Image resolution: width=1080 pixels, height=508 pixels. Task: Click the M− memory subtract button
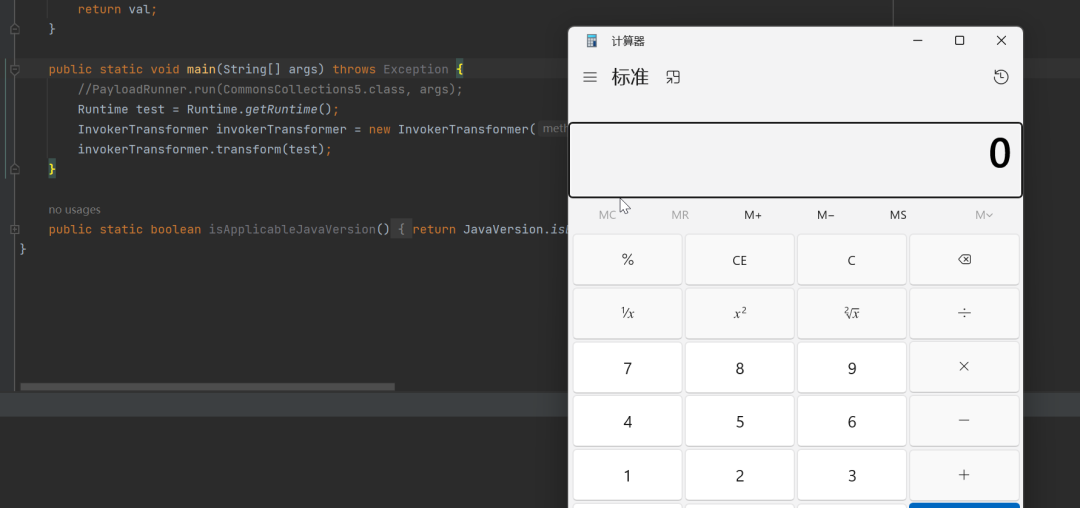click(825, 215)
